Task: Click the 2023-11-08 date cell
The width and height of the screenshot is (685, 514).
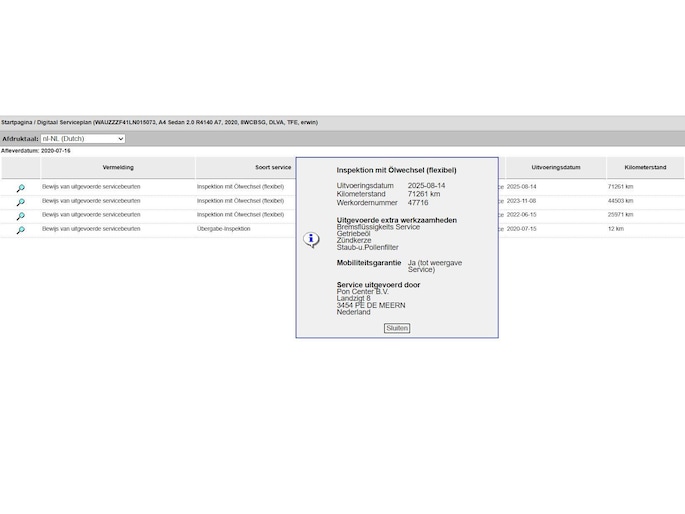Action: pos(521,201)
